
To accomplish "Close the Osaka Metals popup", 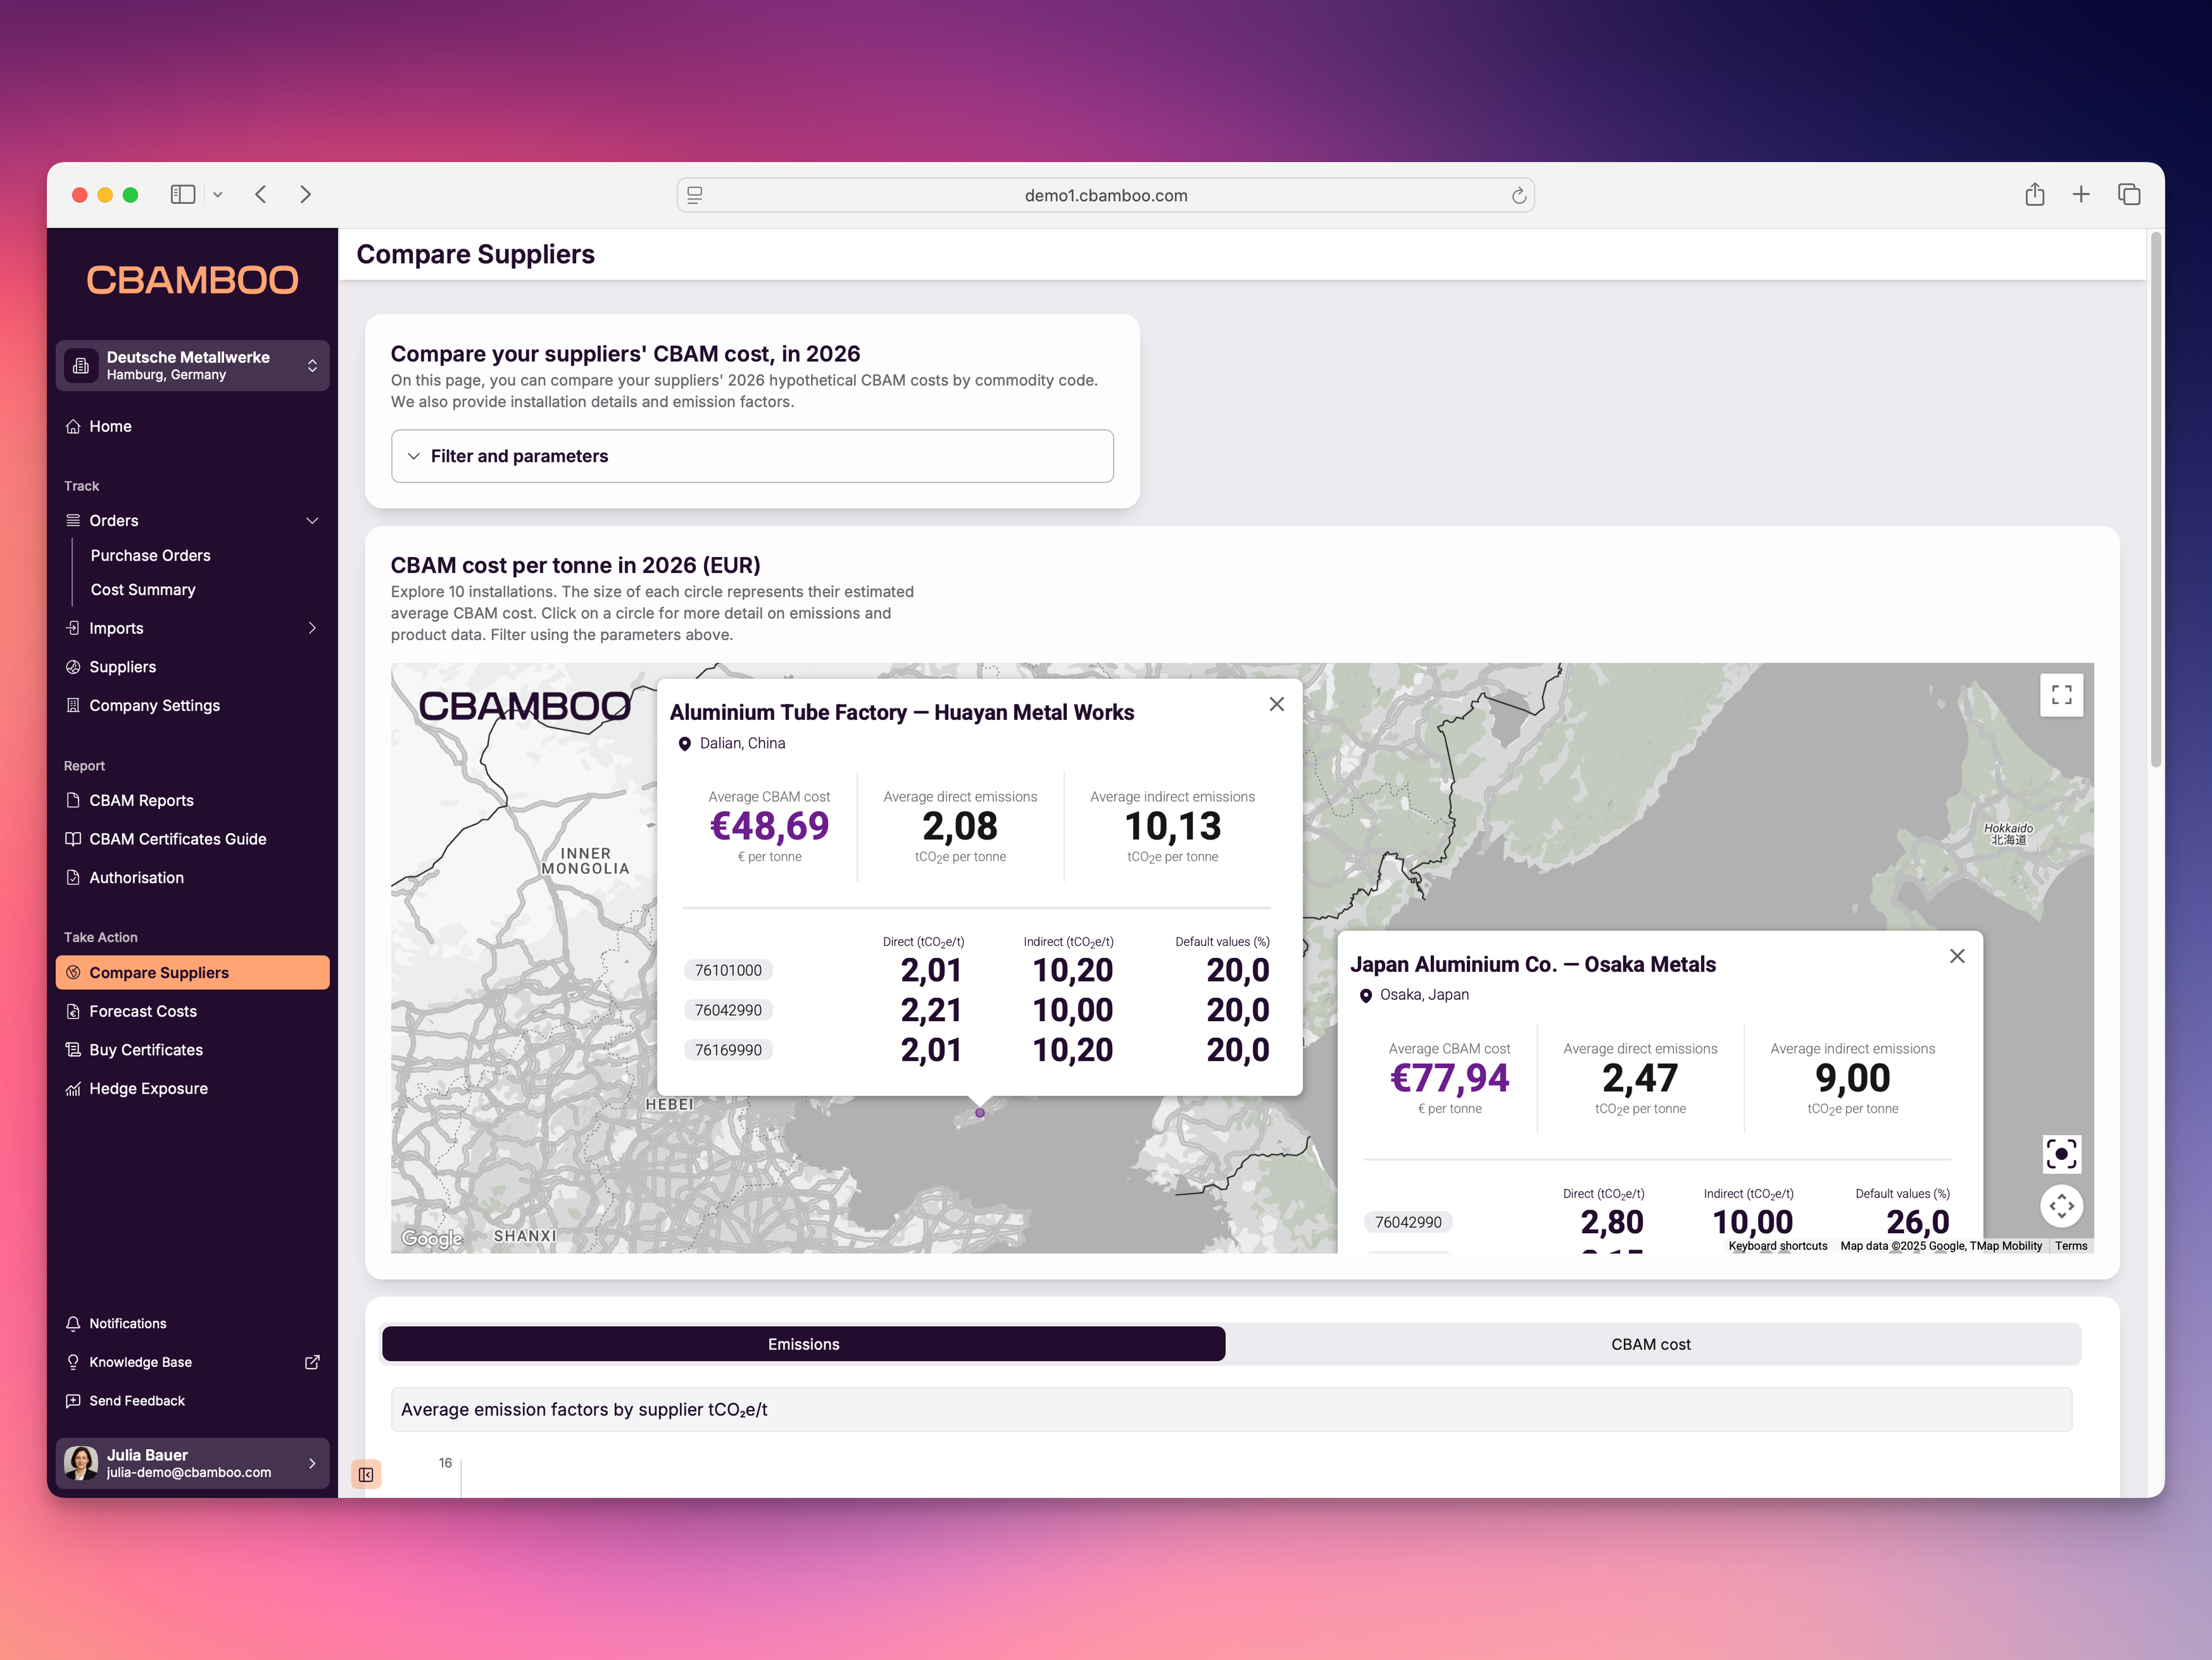I will (1957, 956).
